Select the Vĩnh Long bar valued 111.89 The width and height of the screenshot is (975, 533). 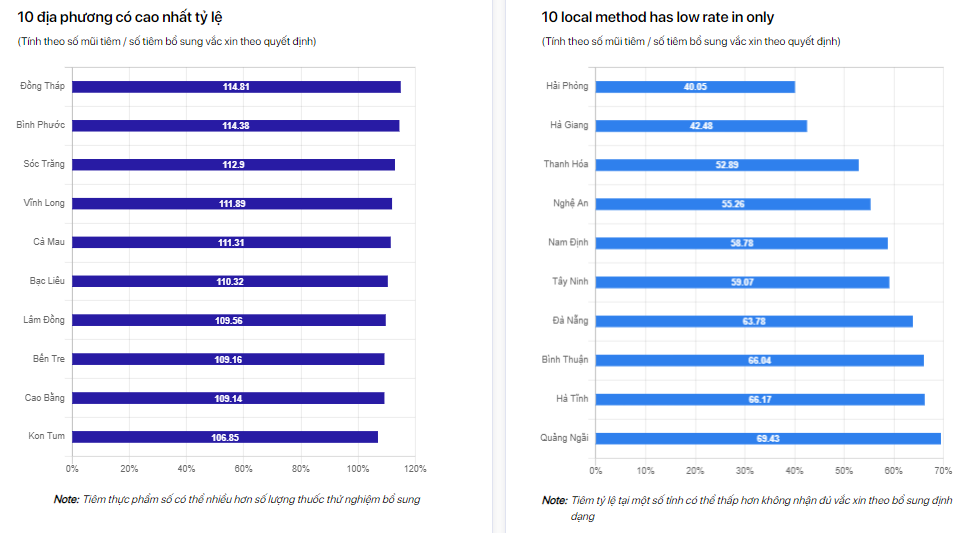tap(232, 204)
